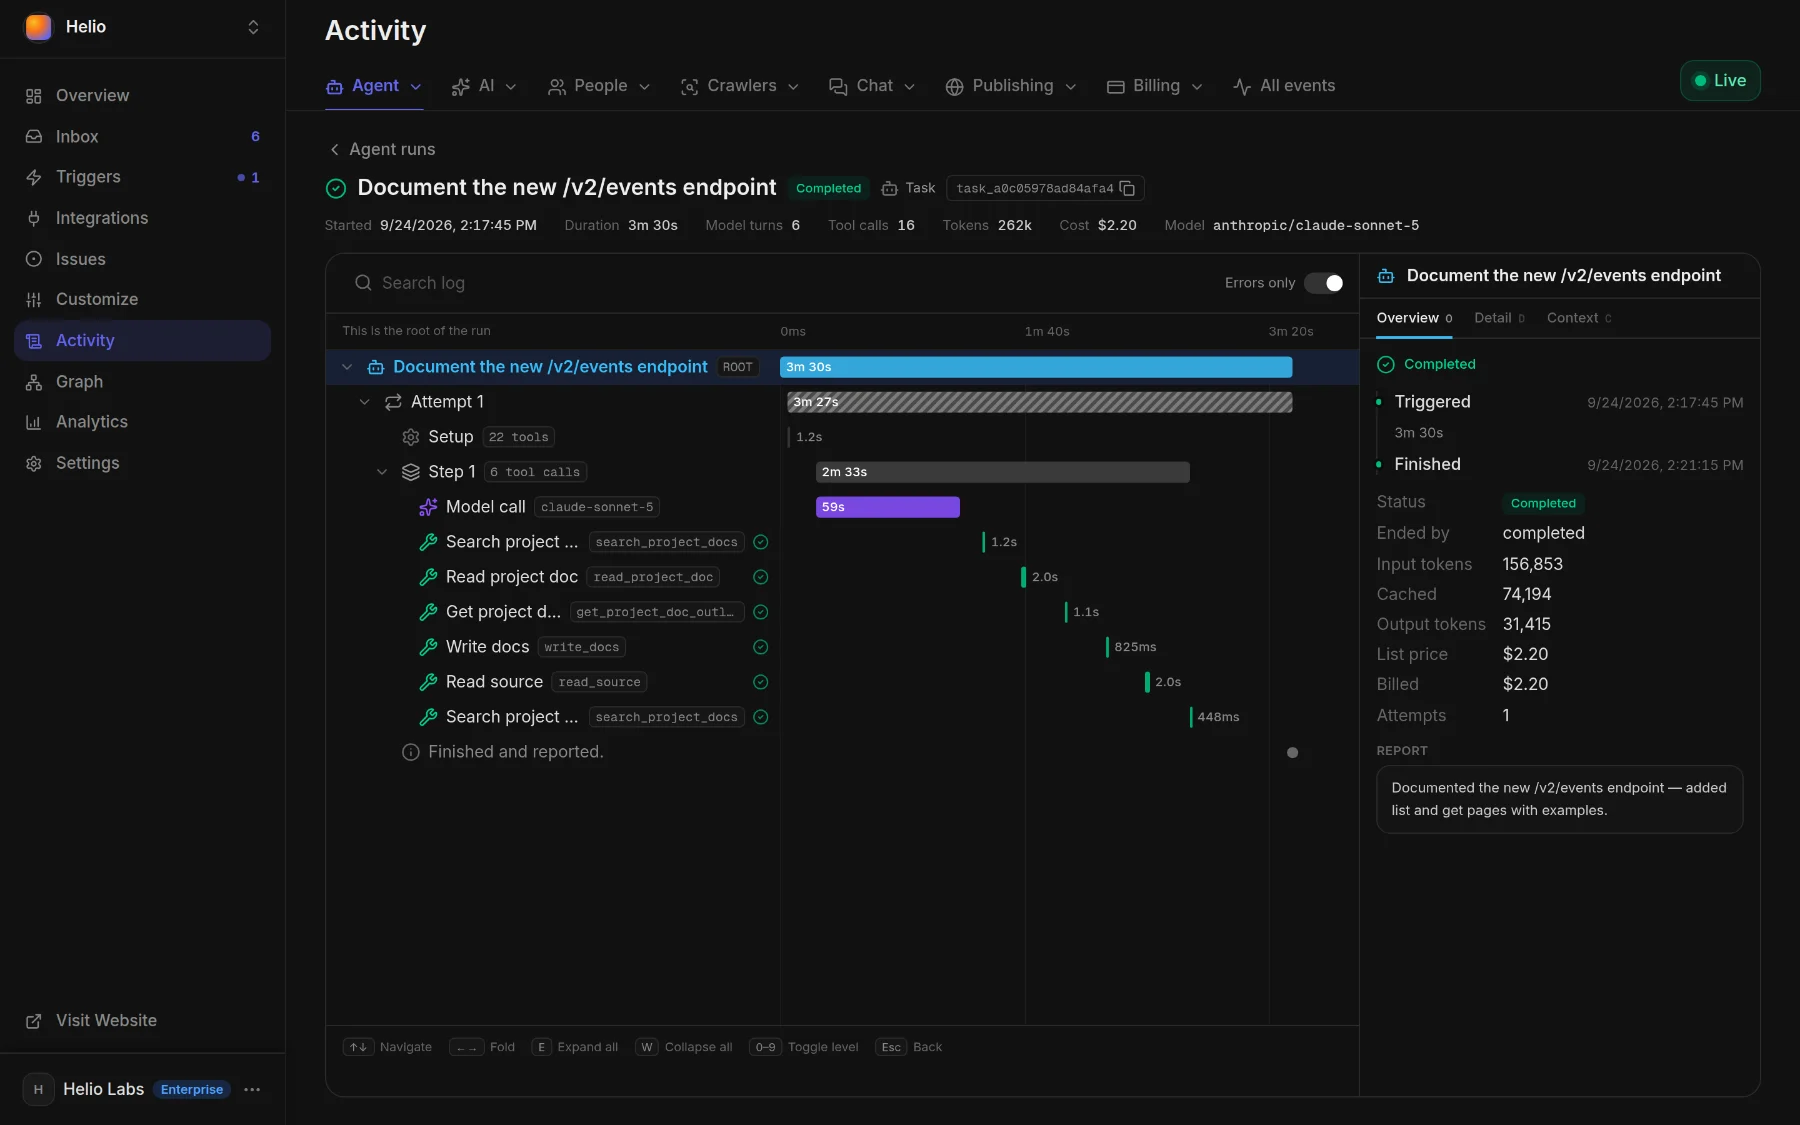Go to Integrations plug icon
The width and height of the screenshot is (1800, 1125).
(x=34, y=218)
